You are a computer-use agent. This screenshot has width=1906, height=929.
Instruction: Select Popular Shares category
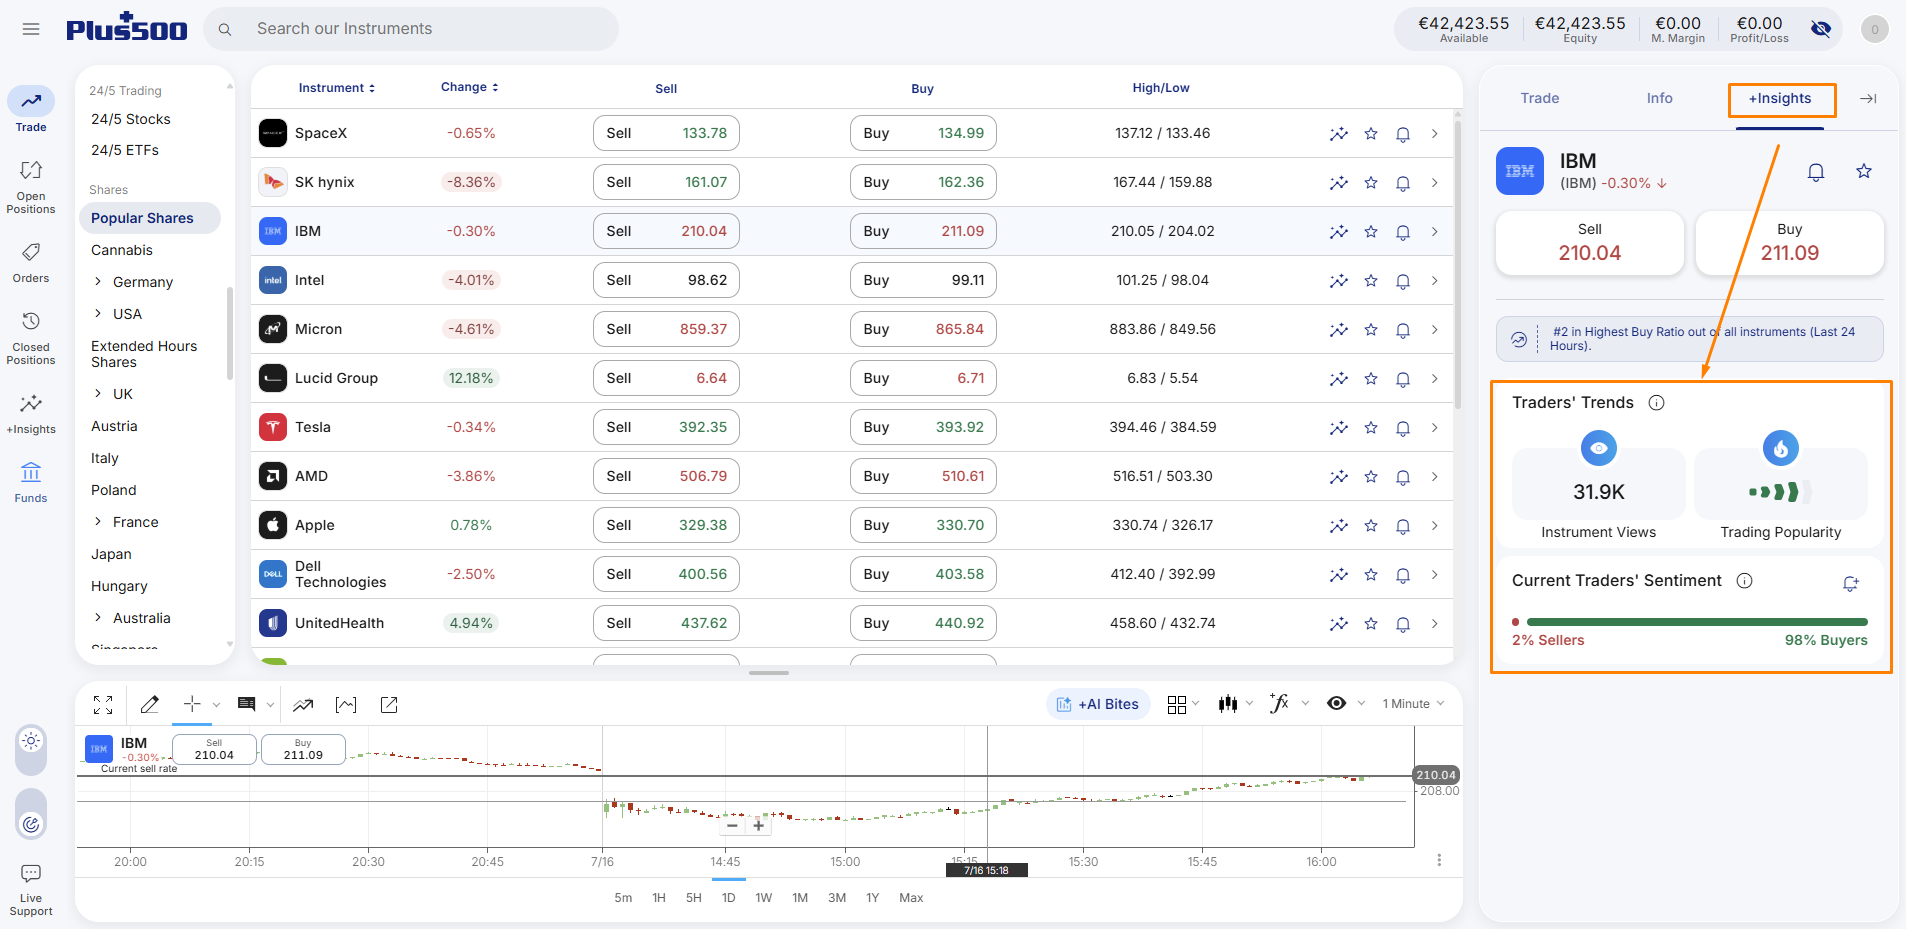coord(150,218)
